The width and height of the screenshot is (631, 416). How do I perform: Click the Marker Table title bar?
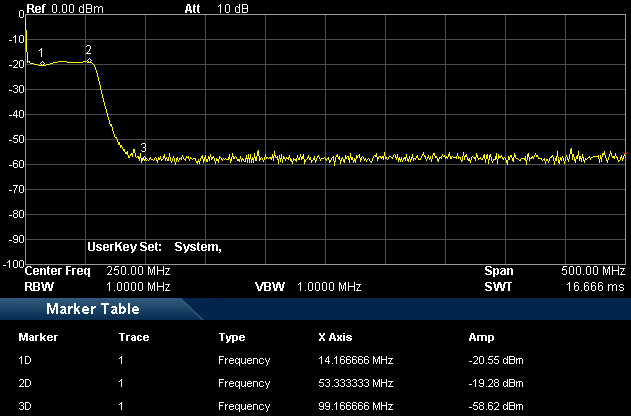point(92,309)
